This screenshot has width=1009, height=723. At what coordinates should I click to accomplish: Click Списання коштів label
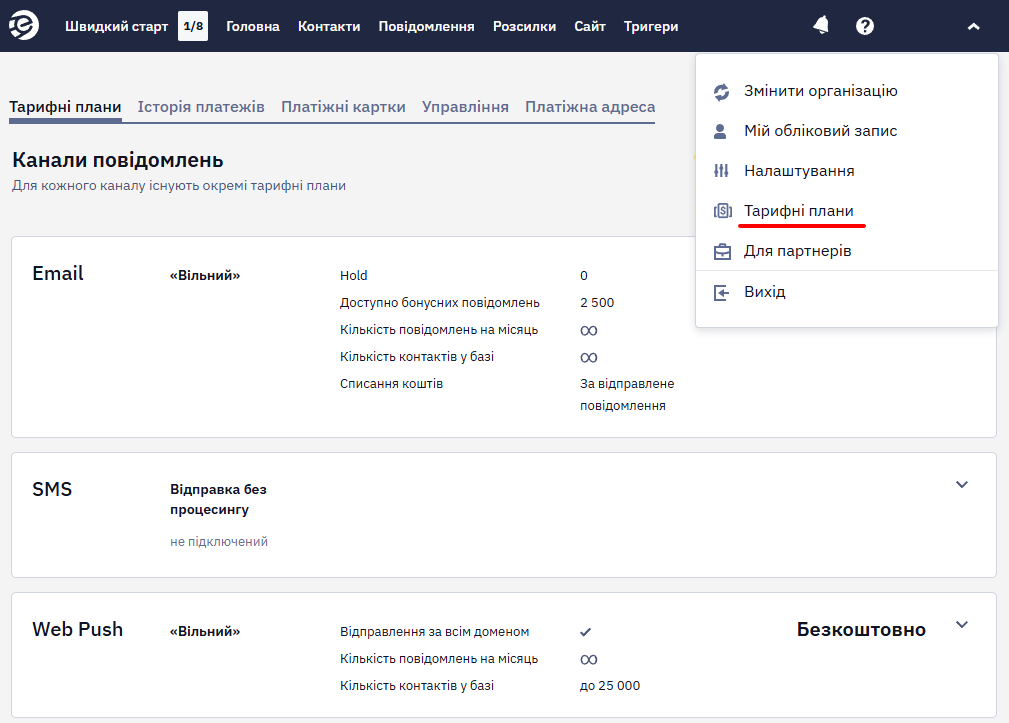click(x=391, y=383)
